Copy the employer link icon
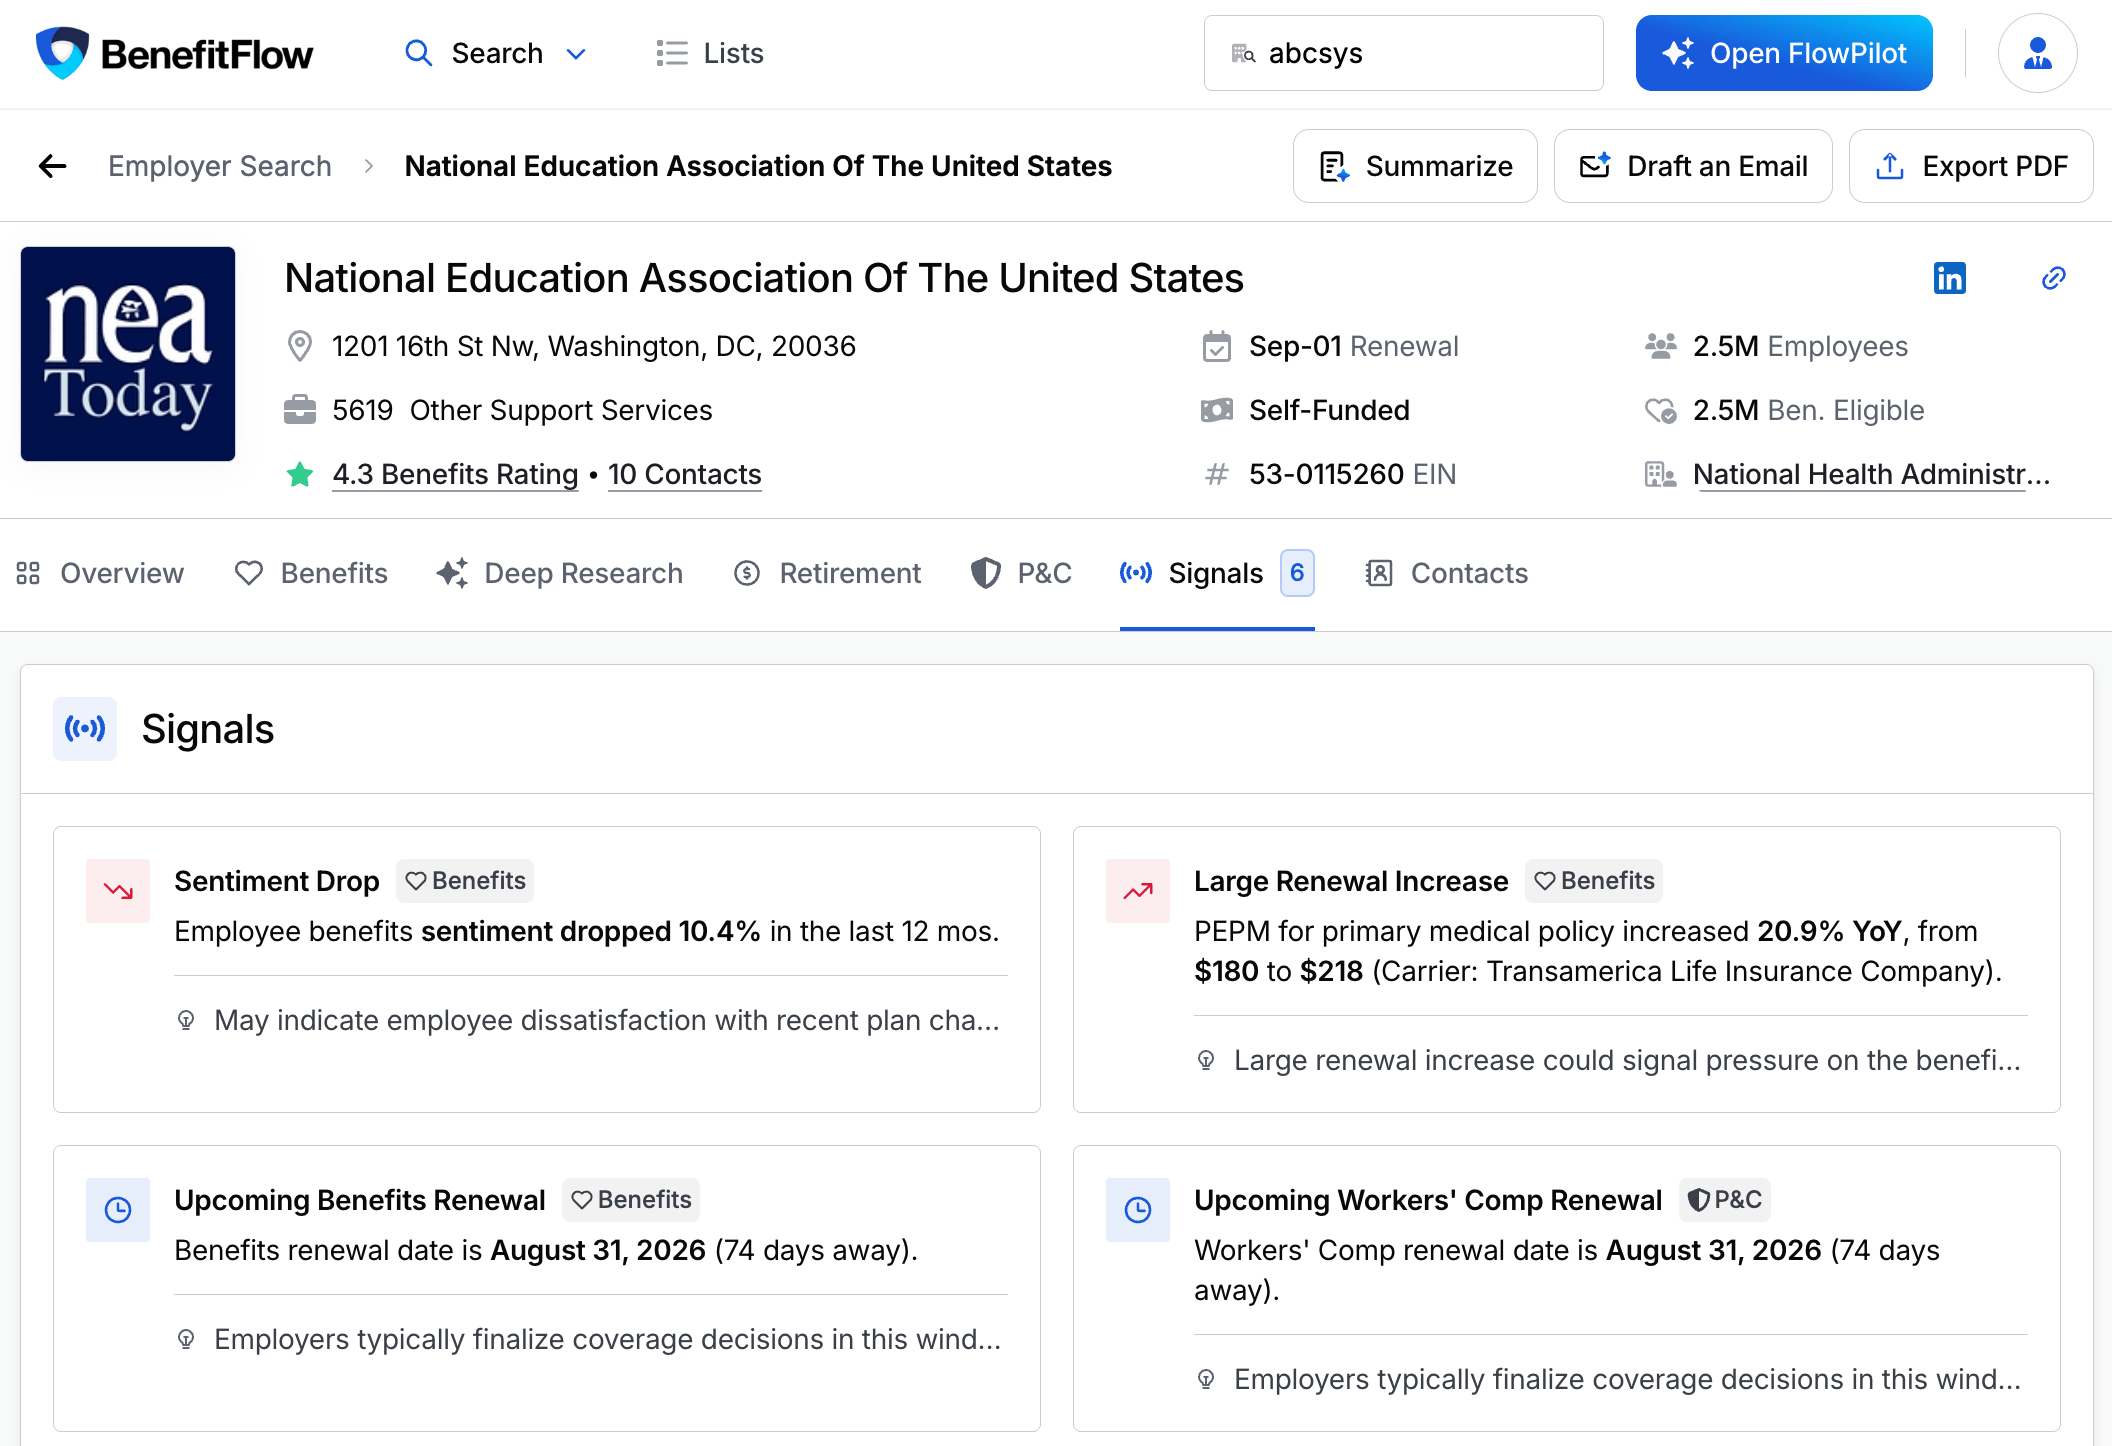Viewport: 2112px width, 1446px height. 2054,278
